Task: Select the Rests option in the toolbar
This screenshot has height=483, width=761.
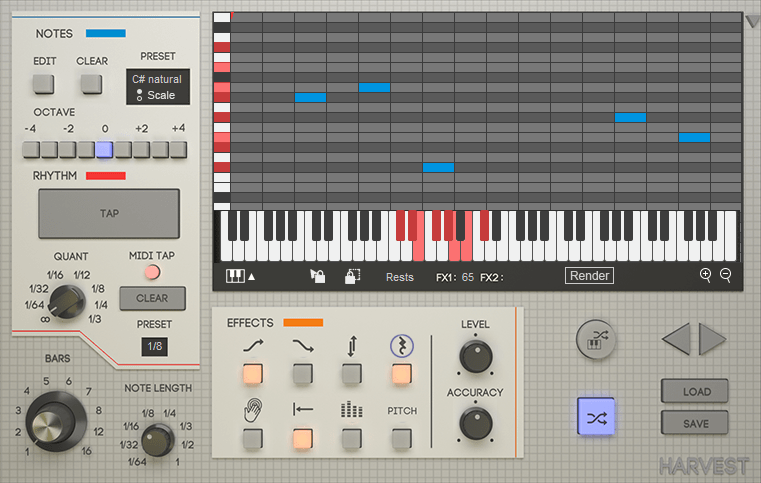Action: pyautogui.click(x=400, y=277)
